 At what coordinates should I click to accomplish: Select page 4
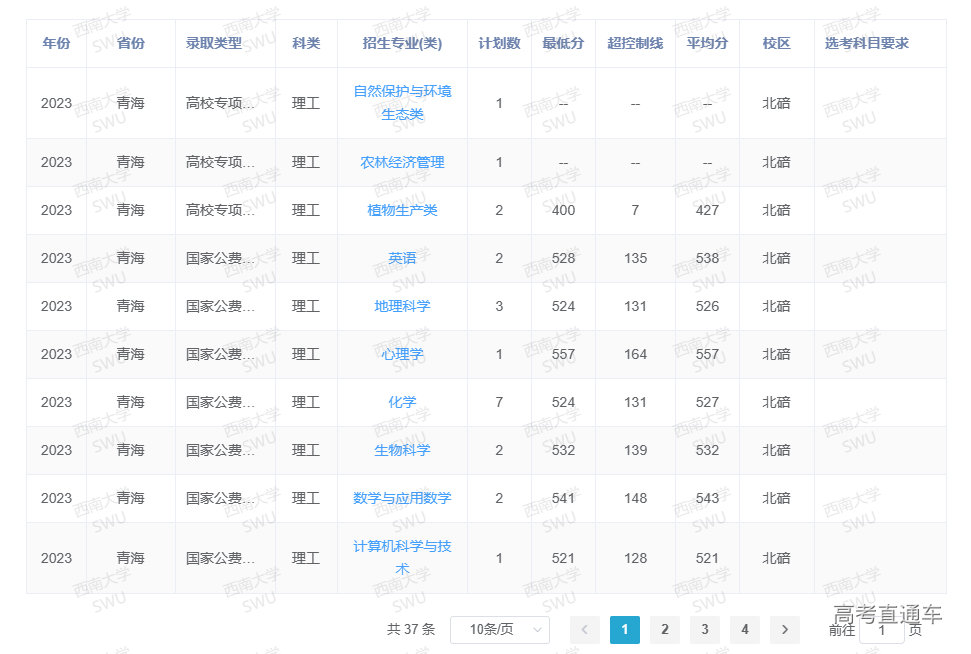(745, 630)
